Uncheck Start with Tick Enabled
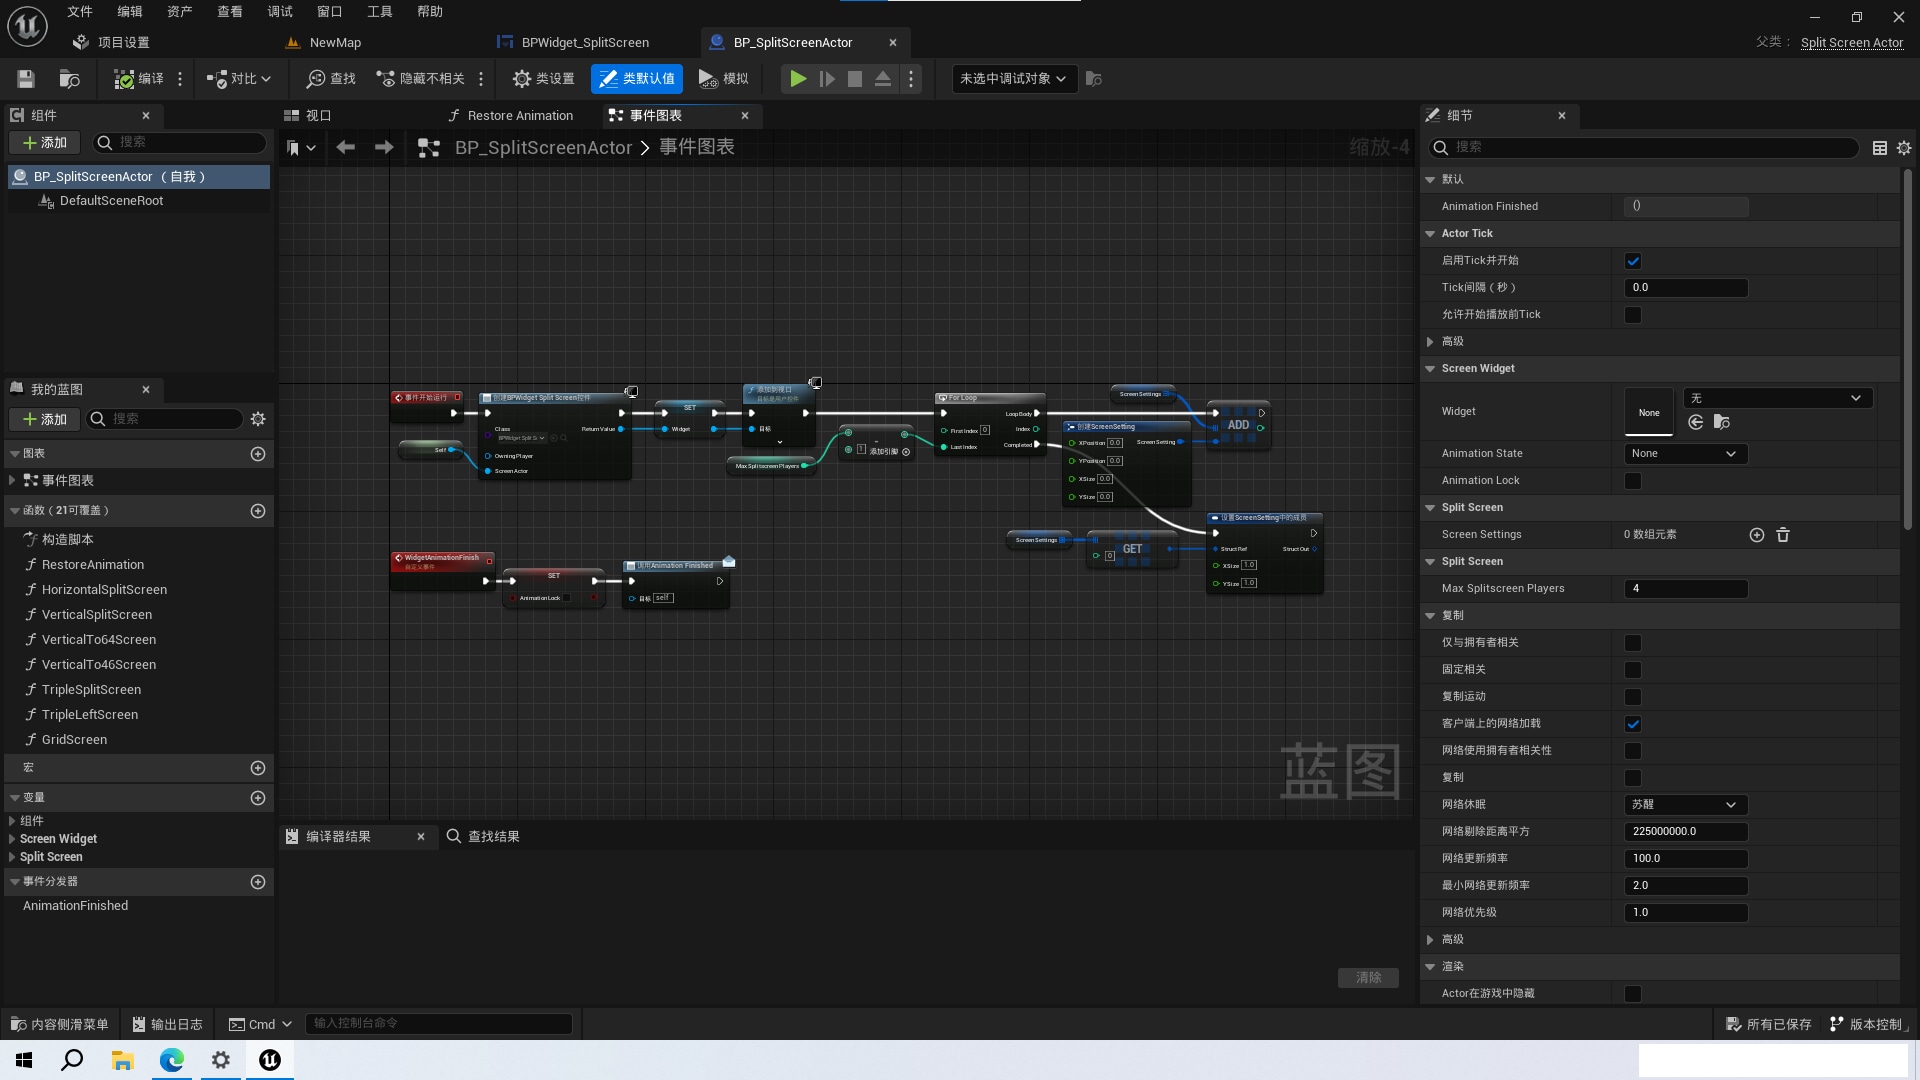 [x=1633, y=261]
